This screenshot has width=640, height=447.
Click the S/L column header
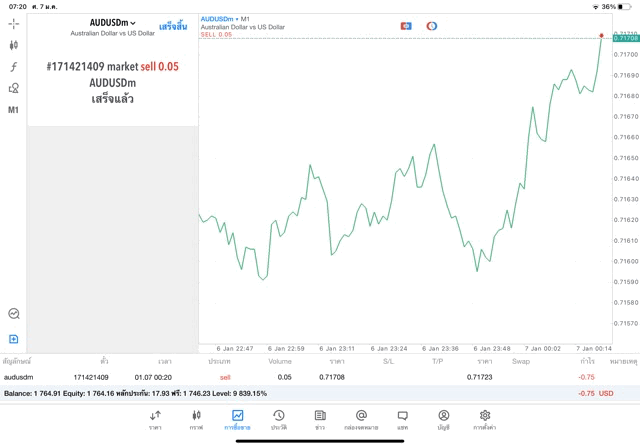coord(389,361)
